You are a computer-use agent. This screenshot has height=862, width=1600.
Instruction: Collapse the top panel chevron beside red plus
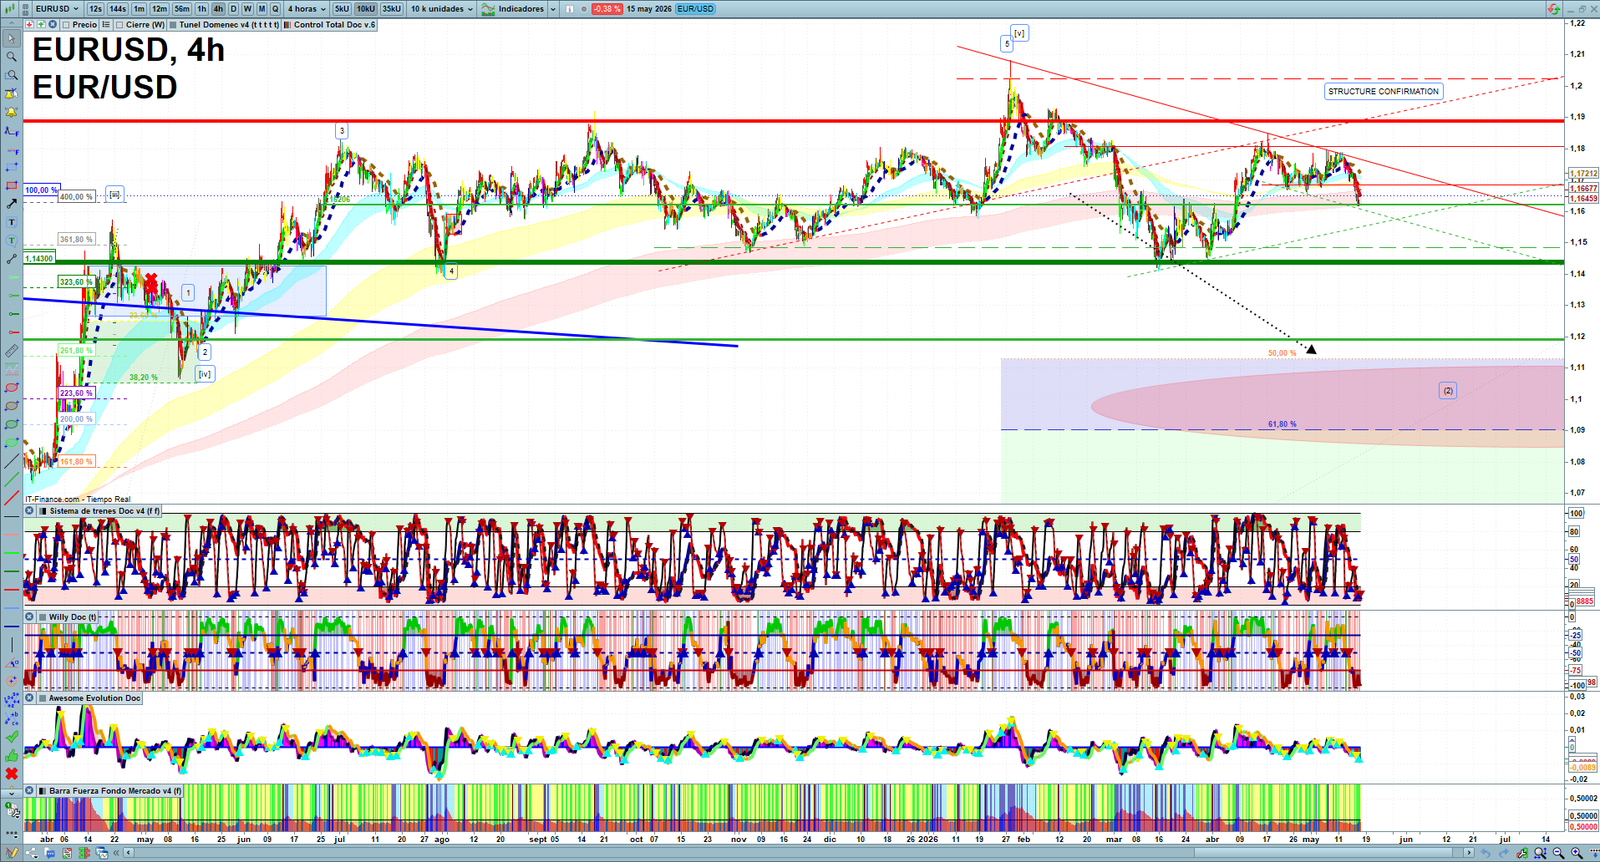pos(11,23)
